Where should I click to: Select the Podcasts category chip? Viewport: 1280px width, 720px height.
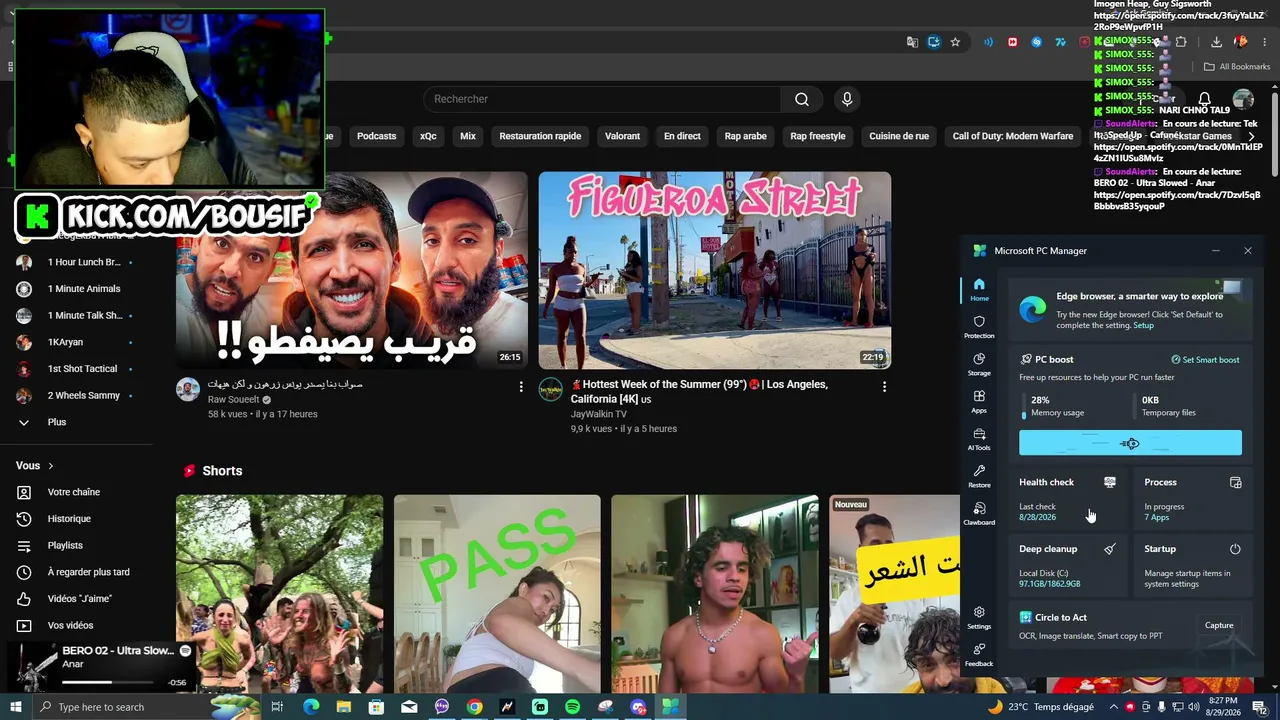point(377,136)
